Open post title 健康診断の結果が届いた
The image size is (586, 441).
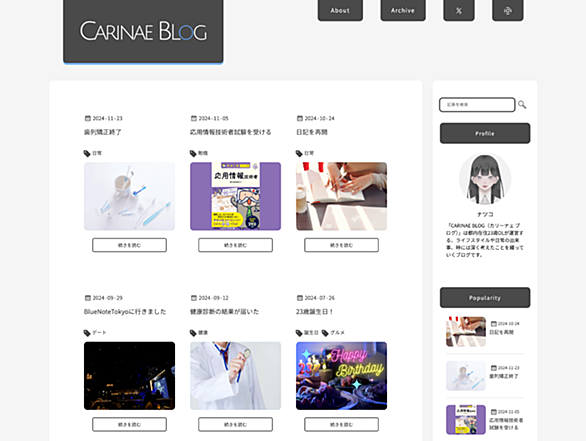coord(224,311)
